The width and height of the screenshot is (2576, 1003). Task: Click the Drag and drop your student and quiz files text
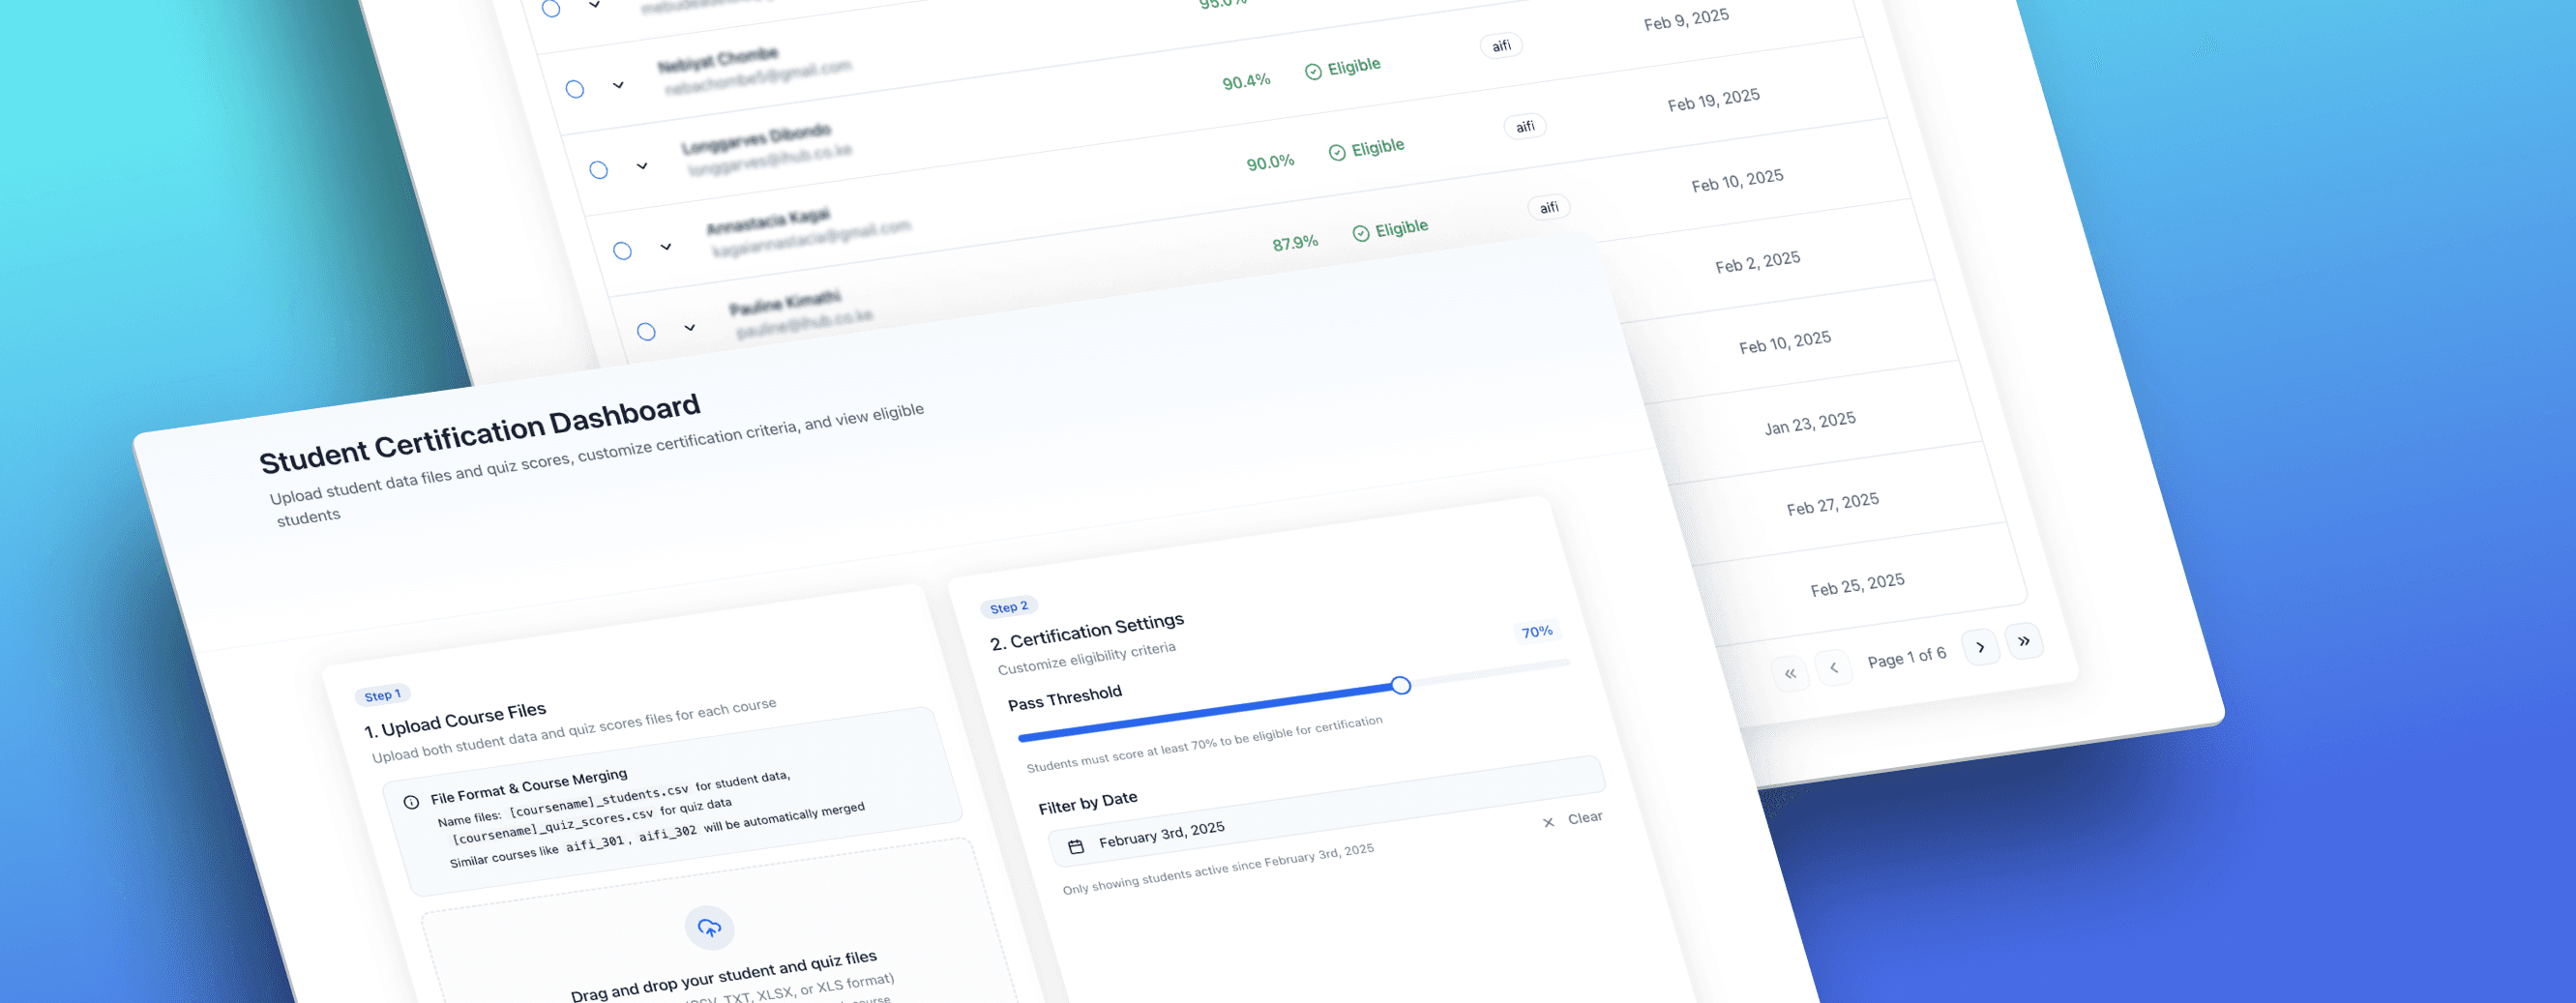click(x=723, y=975)
